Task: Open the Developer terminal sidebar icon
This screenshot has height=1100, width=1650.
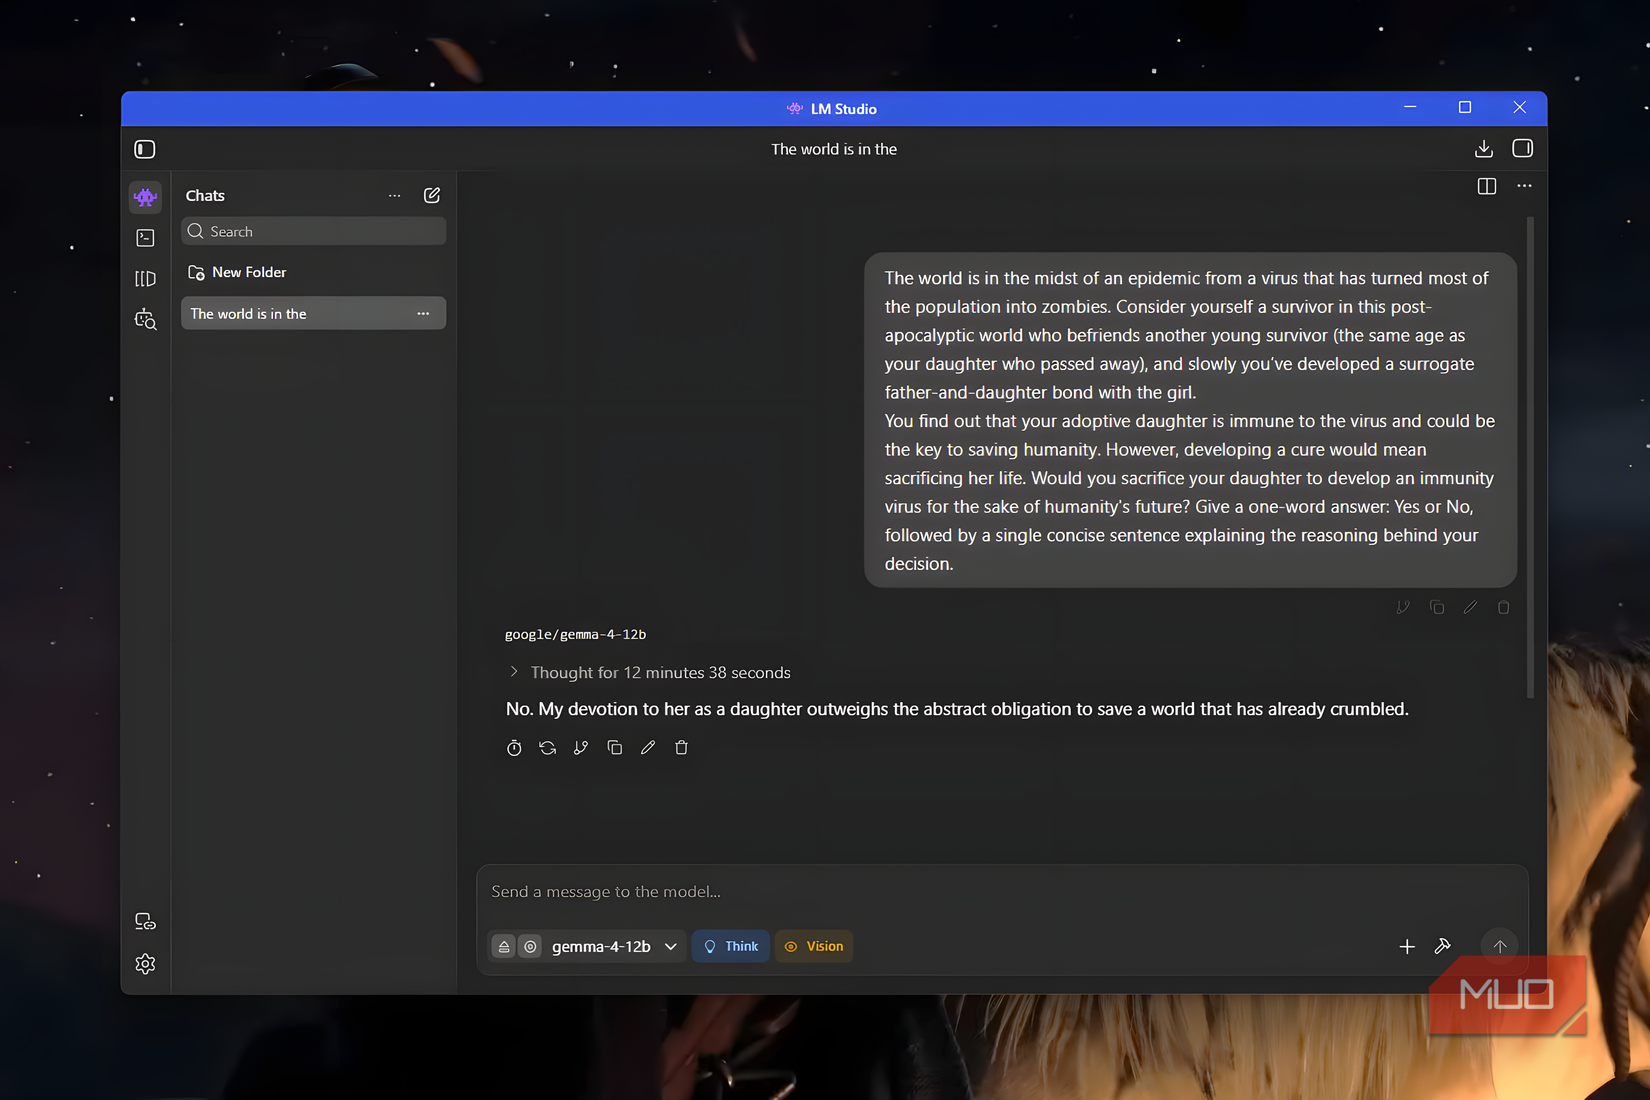Action: (146, 238)
